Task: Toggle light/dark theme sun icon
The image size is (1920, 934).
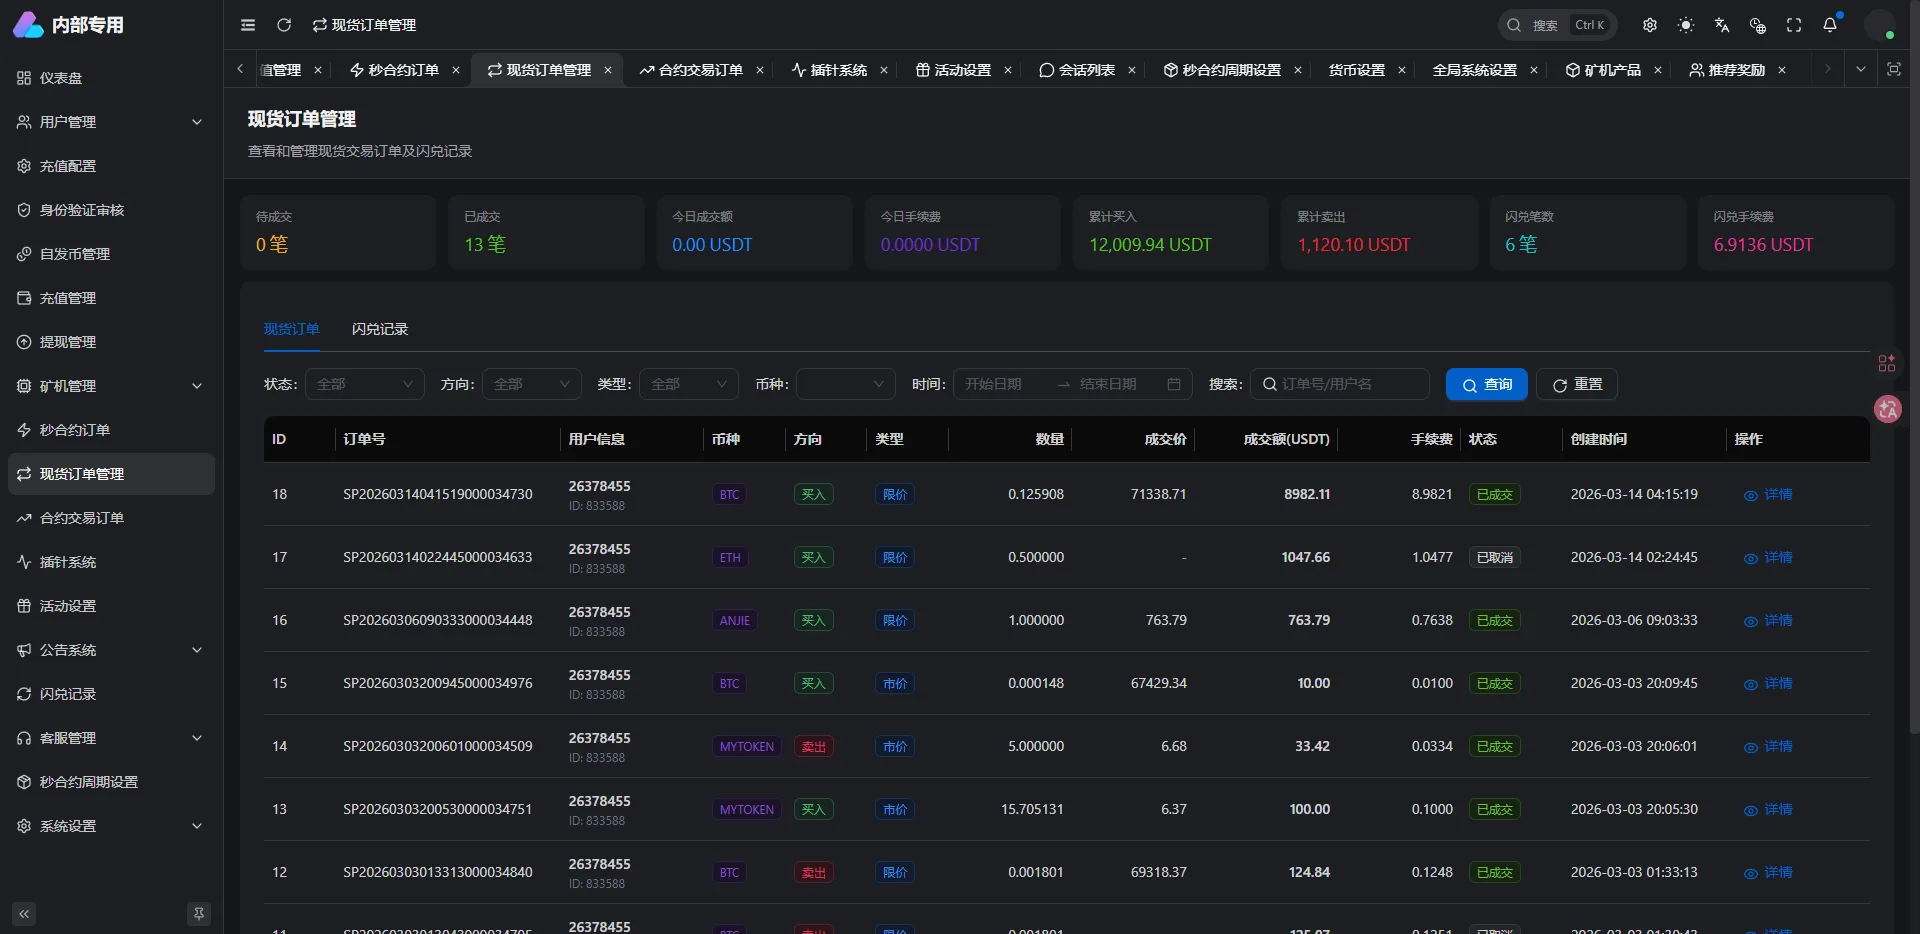Action: tap(1686, 25)
